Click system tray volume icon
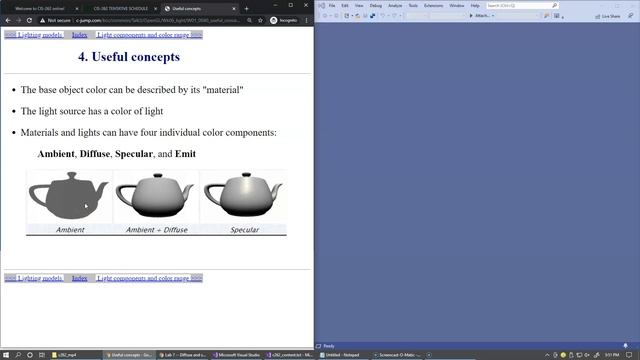Viewport: 640px width, 360px height. click(x=587, y=355)
